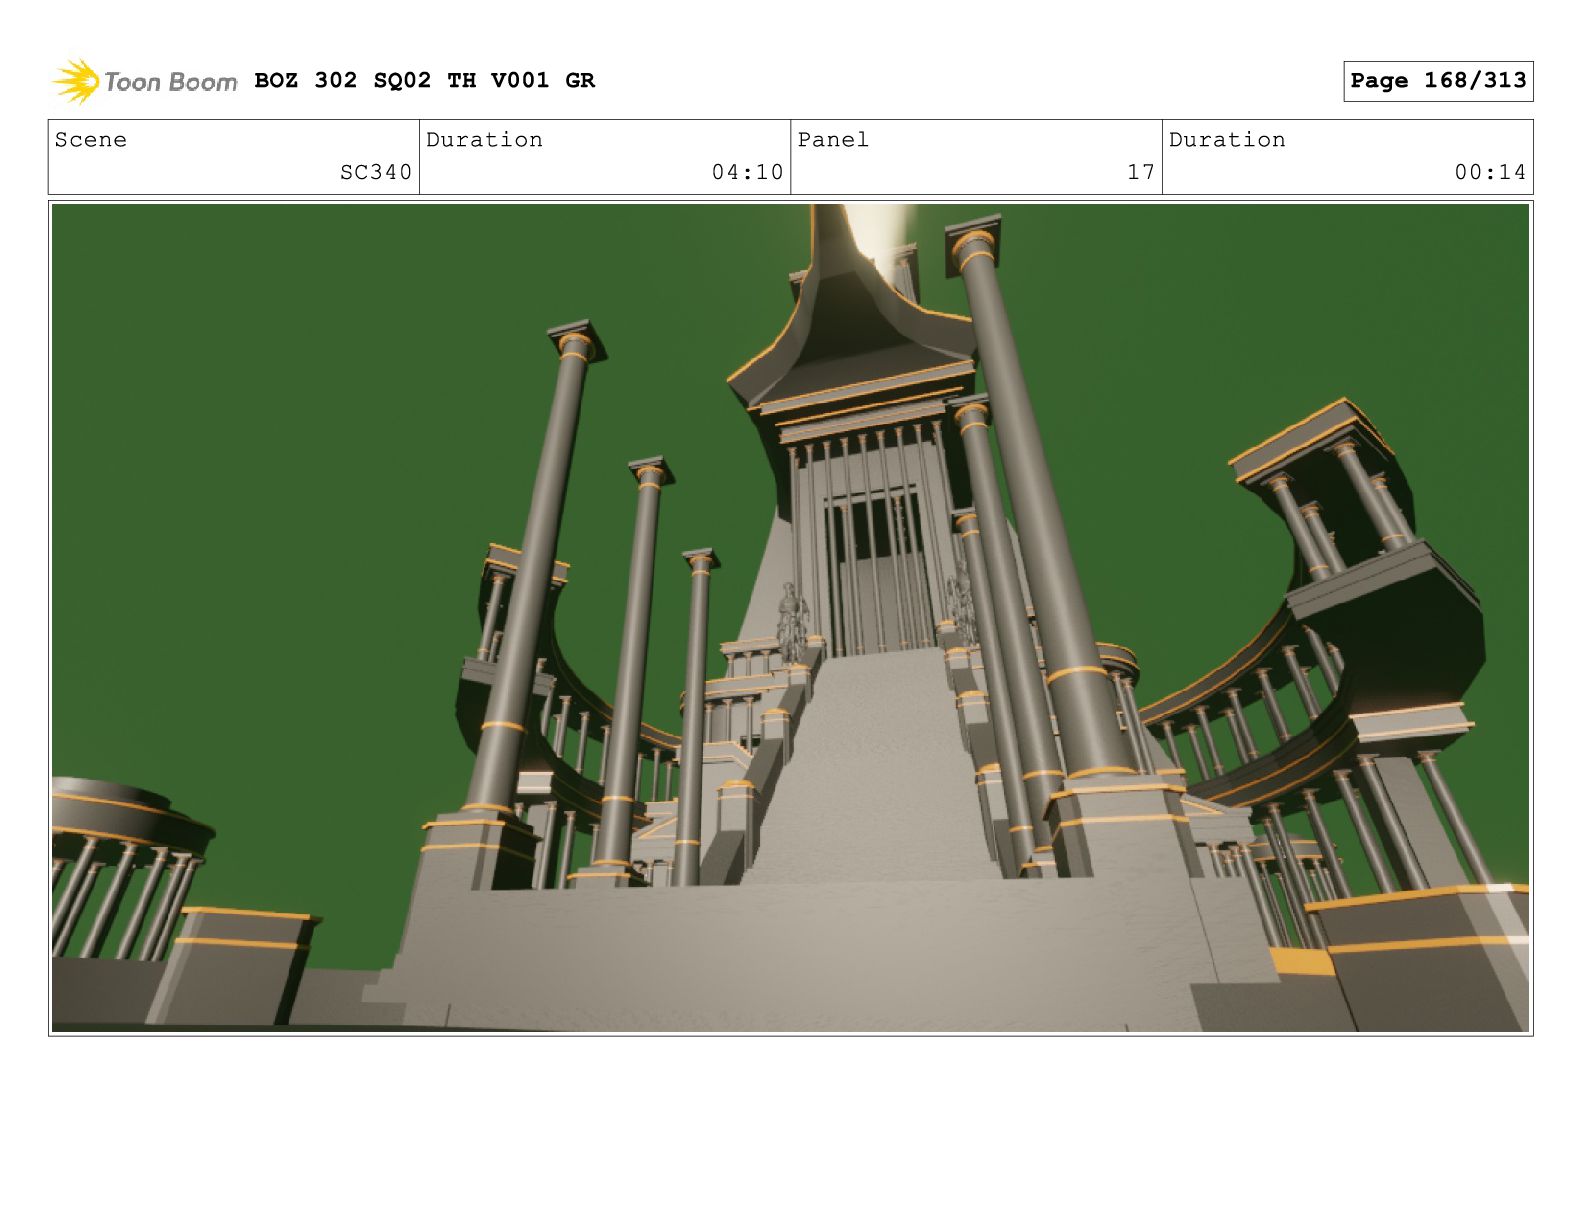This screenshot has width=1584, height=1224.
Task: Select the SC340 scene value
Action: coord(375,172)
